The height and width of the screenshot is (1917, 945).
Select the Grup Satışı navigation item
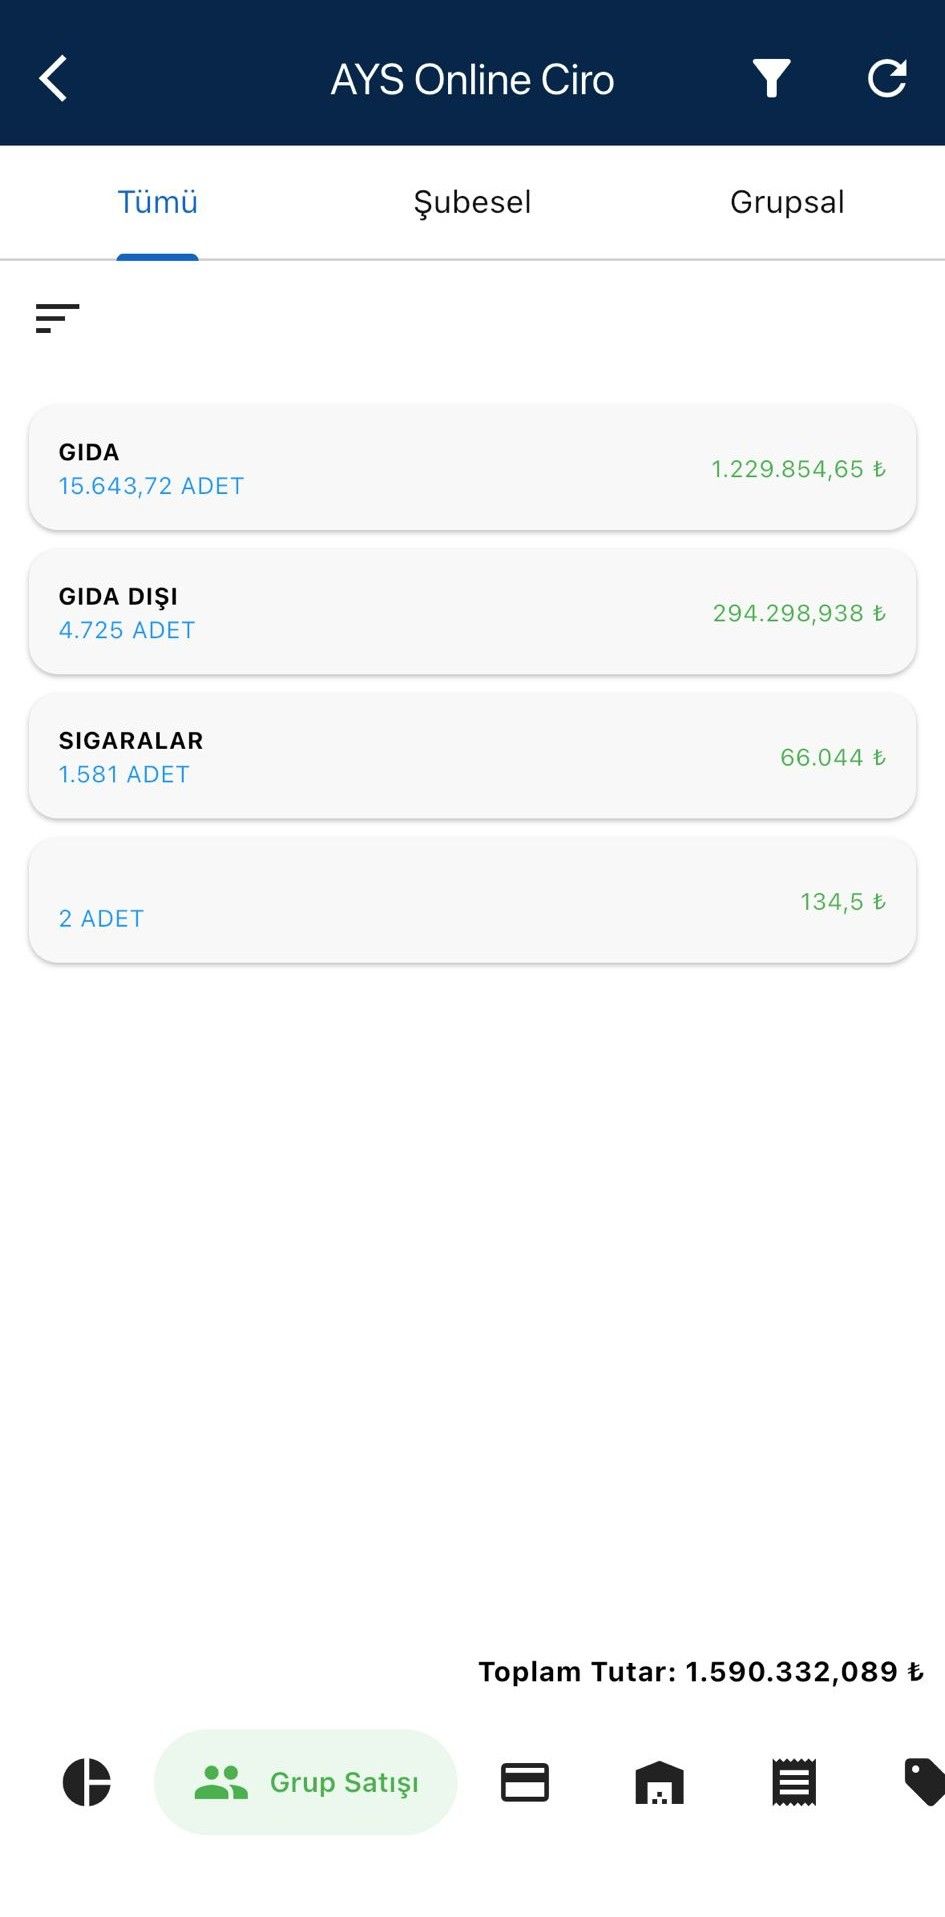[306, 1782]
